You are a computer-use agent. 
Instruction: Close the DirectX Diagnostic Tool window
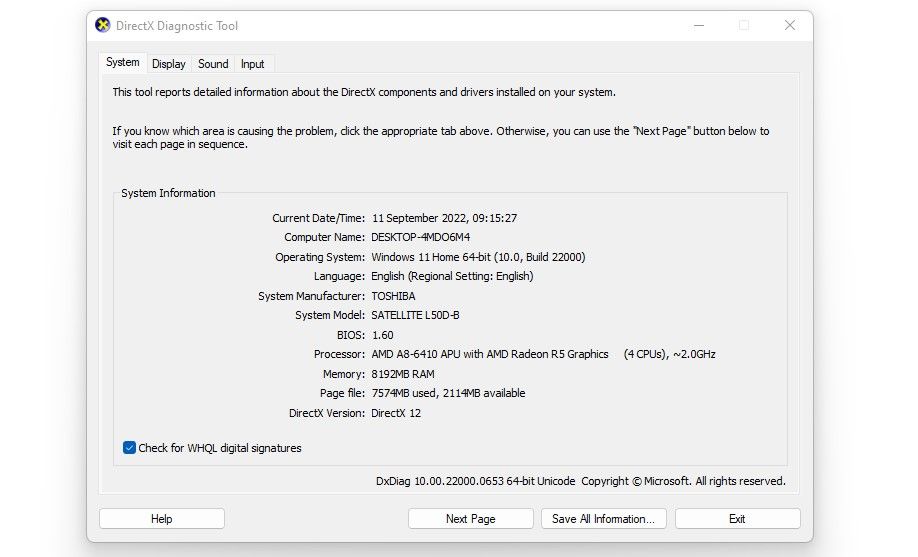click(790, 26)
